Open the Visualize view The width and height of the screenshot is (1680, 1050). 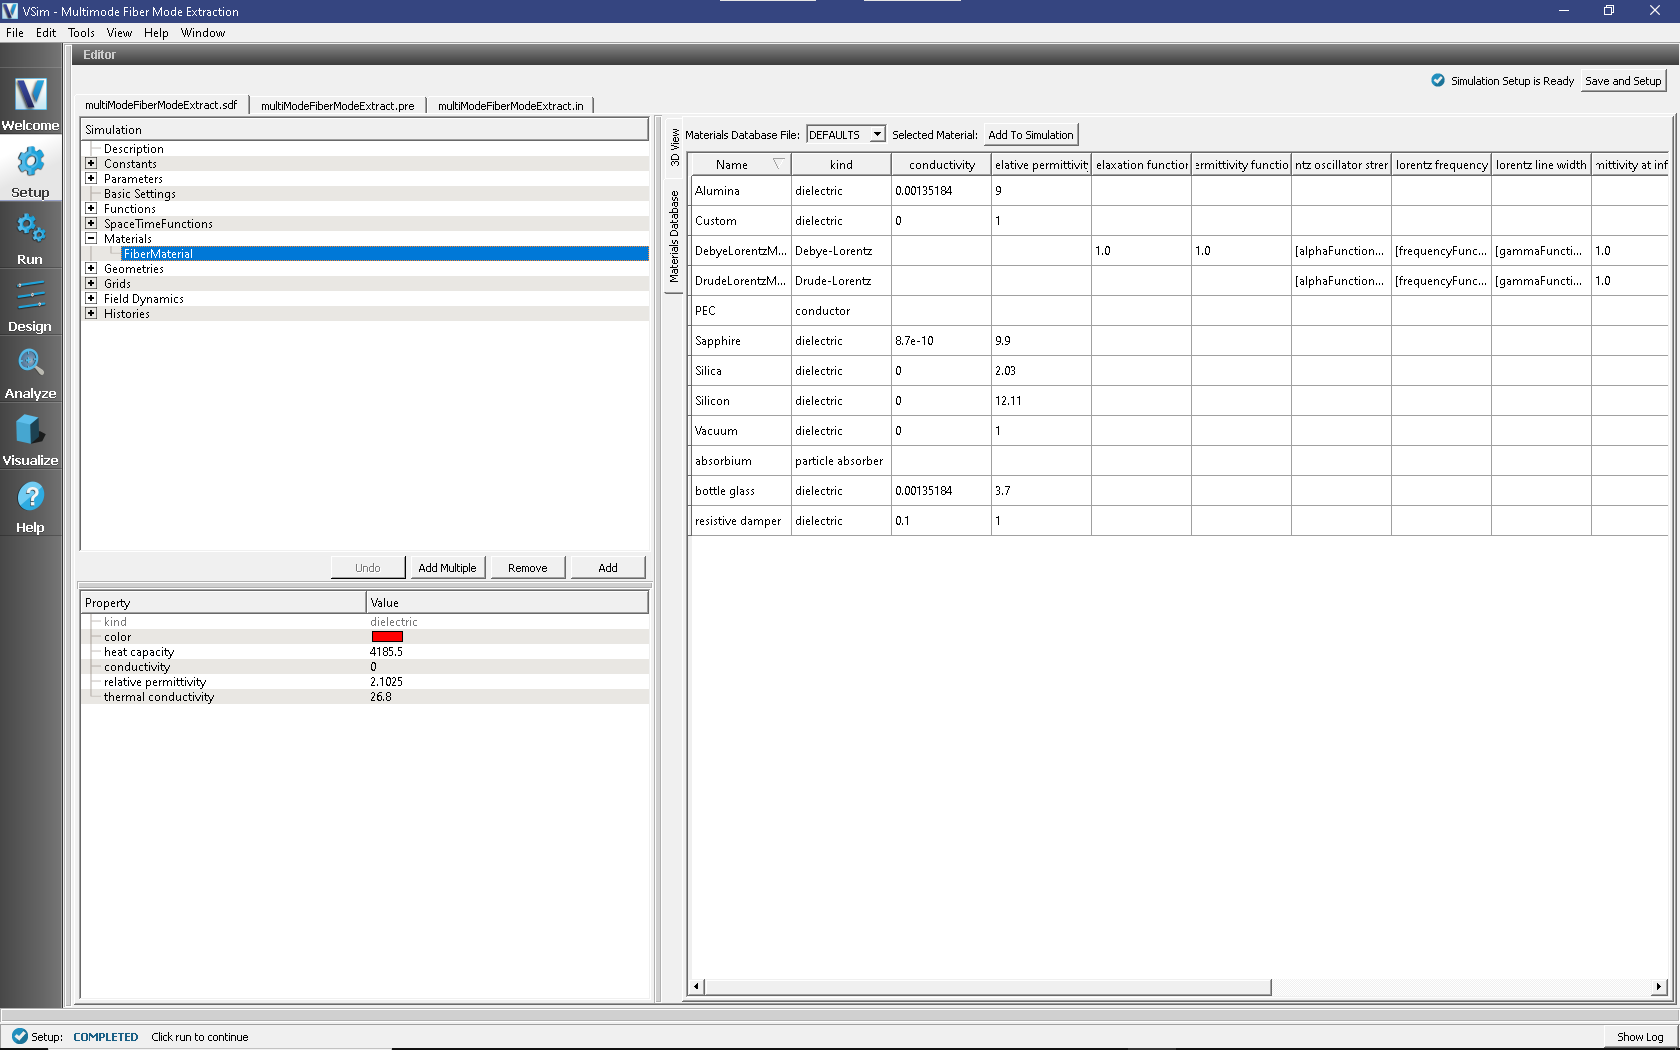pyautogui.click(x=30, y=437)
